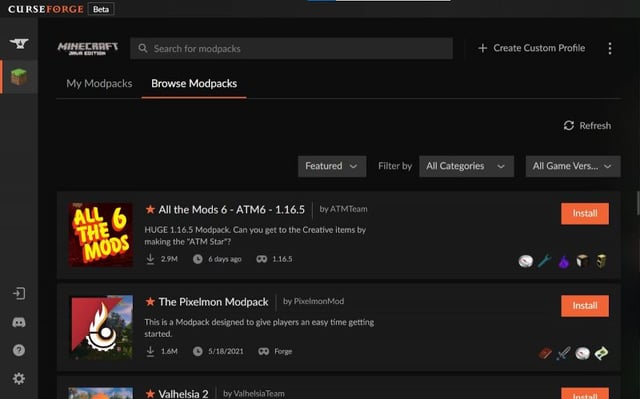Click author link by ValhelsiaTeam
Image resolution: width=640 pixels, height=399 pixels.
pos(254,393)
